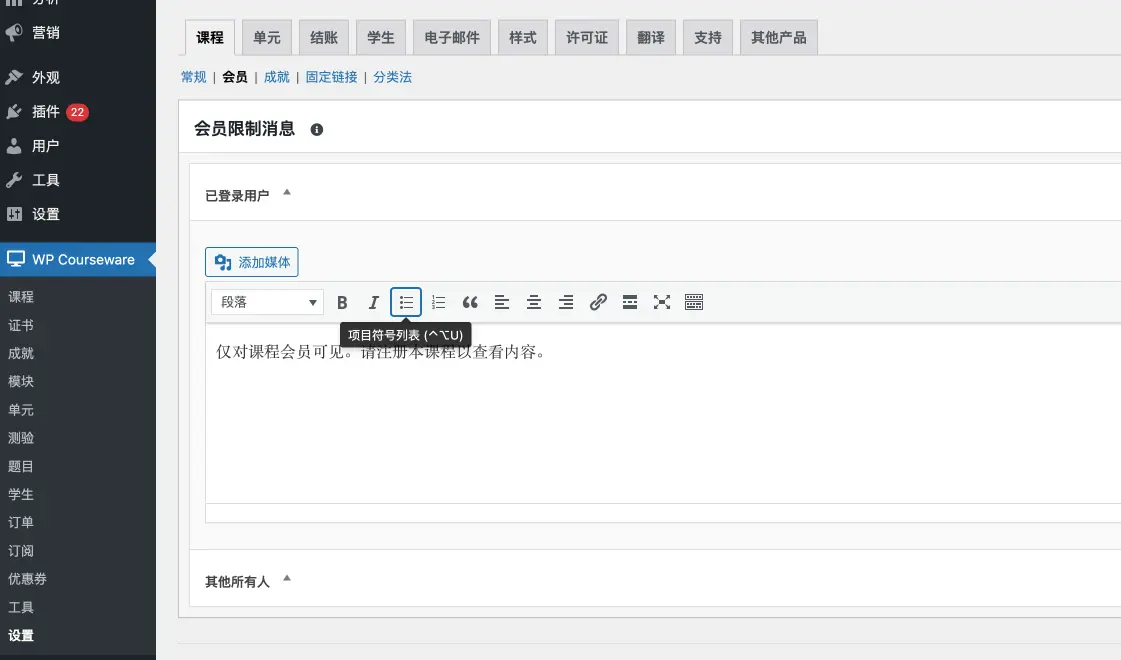Go to 订单 under WP Courseware
1121x660 pixels.
[21, 522]
